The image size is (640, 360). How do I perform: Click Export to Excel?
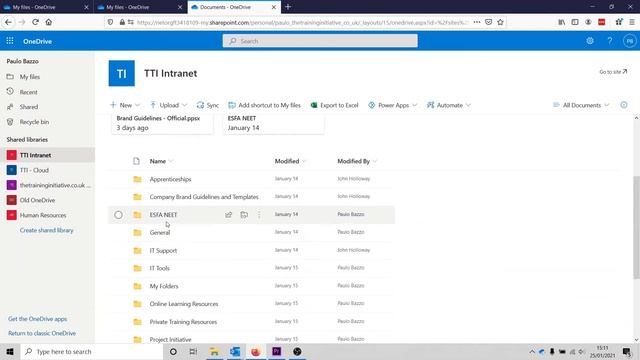pyautogui.click(x=335, y=105)
